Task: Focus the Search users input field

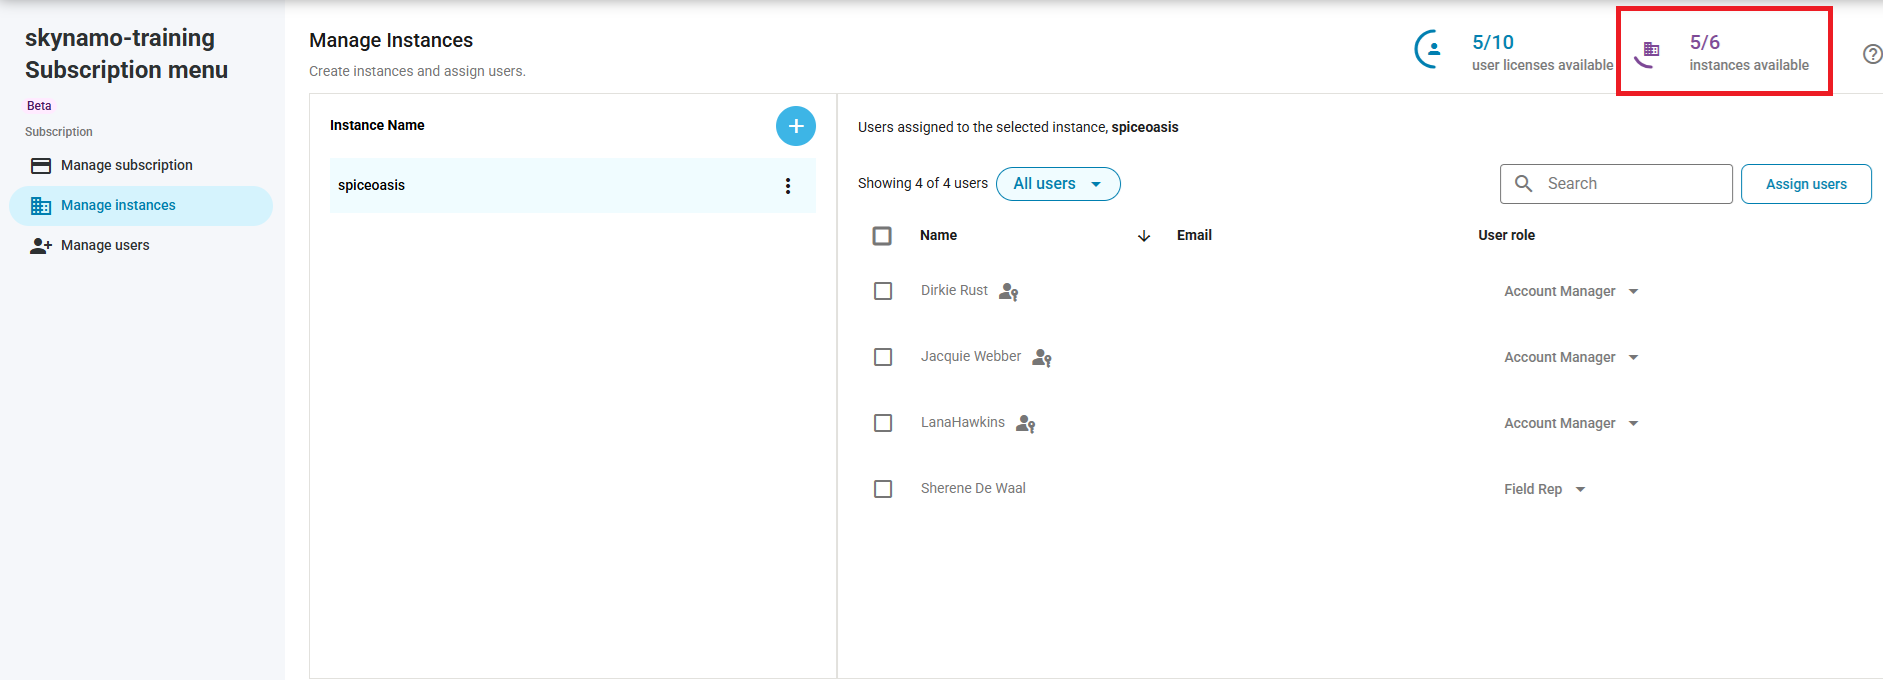Action: pyautogui.click(x=1630, y=184)
